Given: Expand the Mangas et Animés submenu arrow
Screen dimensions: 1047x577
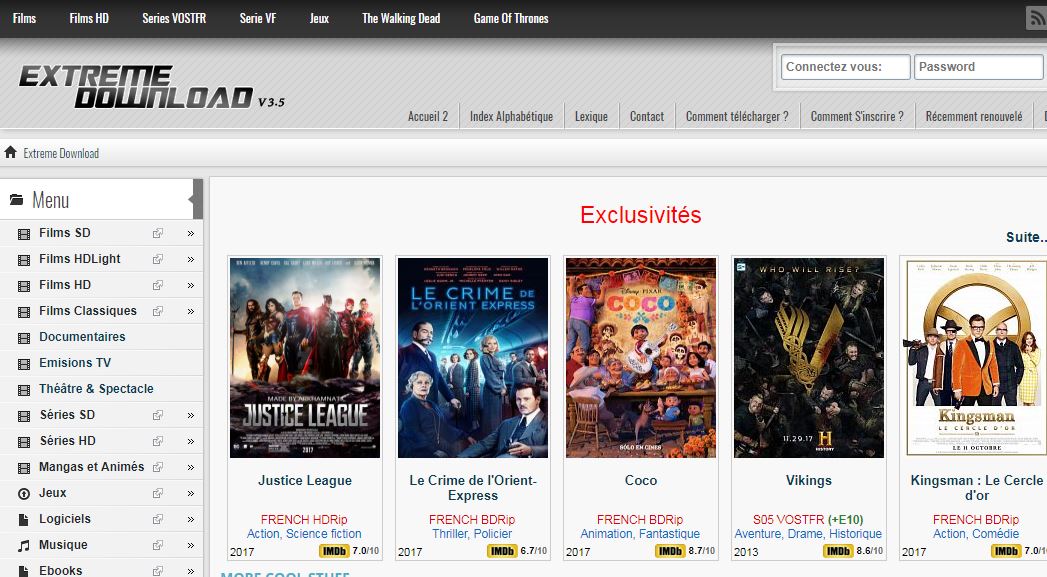Looking at the screenshot, I should (x=191, y=467).
